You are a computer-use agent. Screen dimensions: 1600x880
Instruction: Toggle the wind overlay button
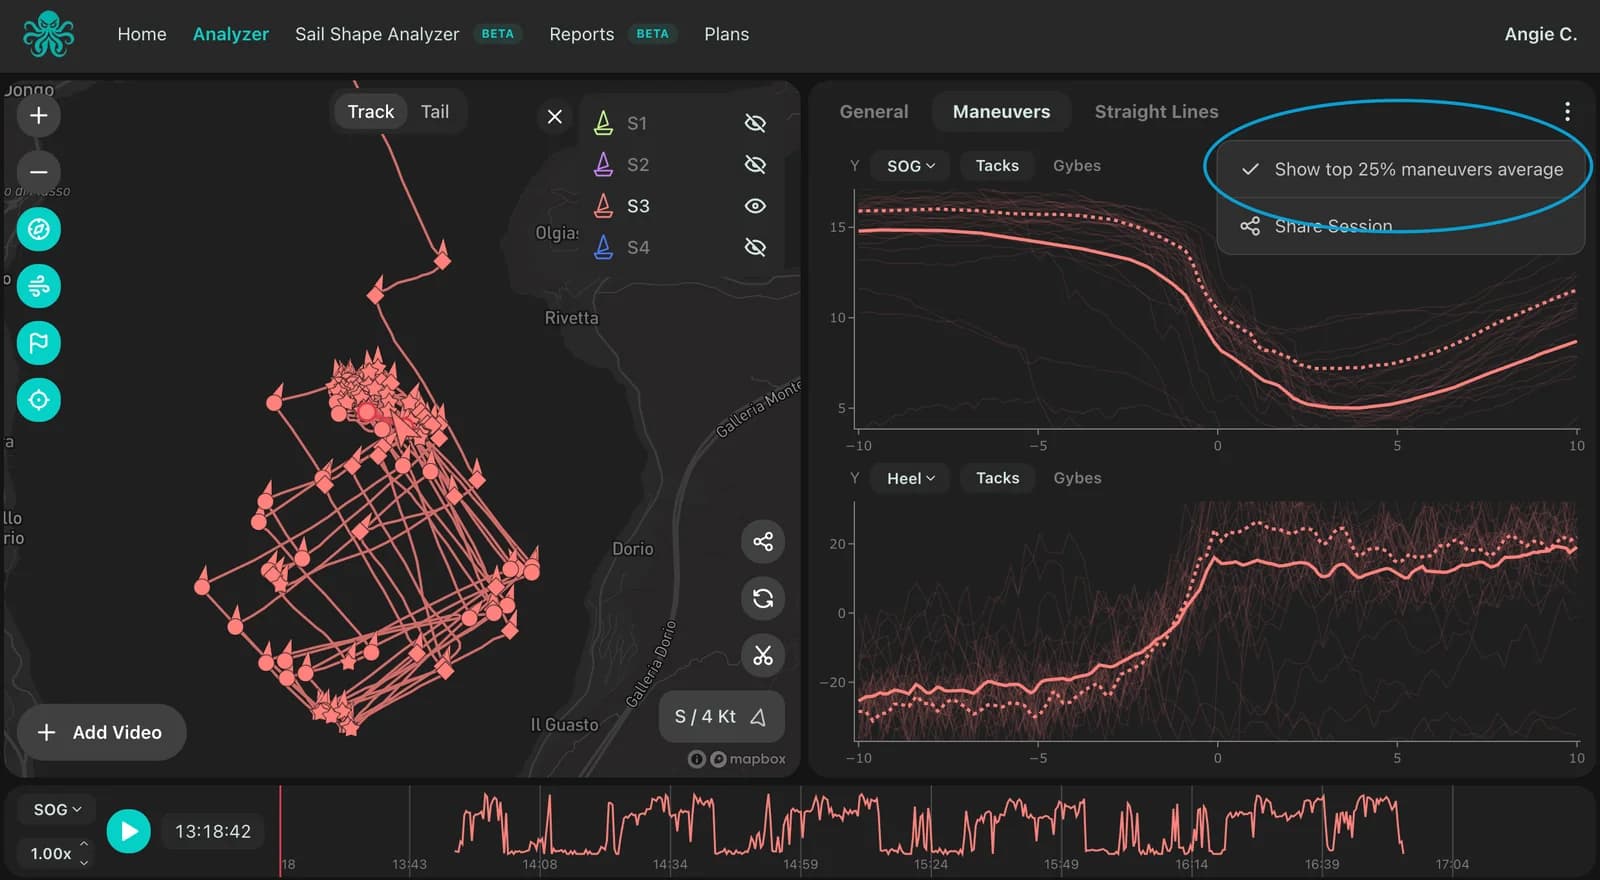pyautogui.click(x=39, y=286)
